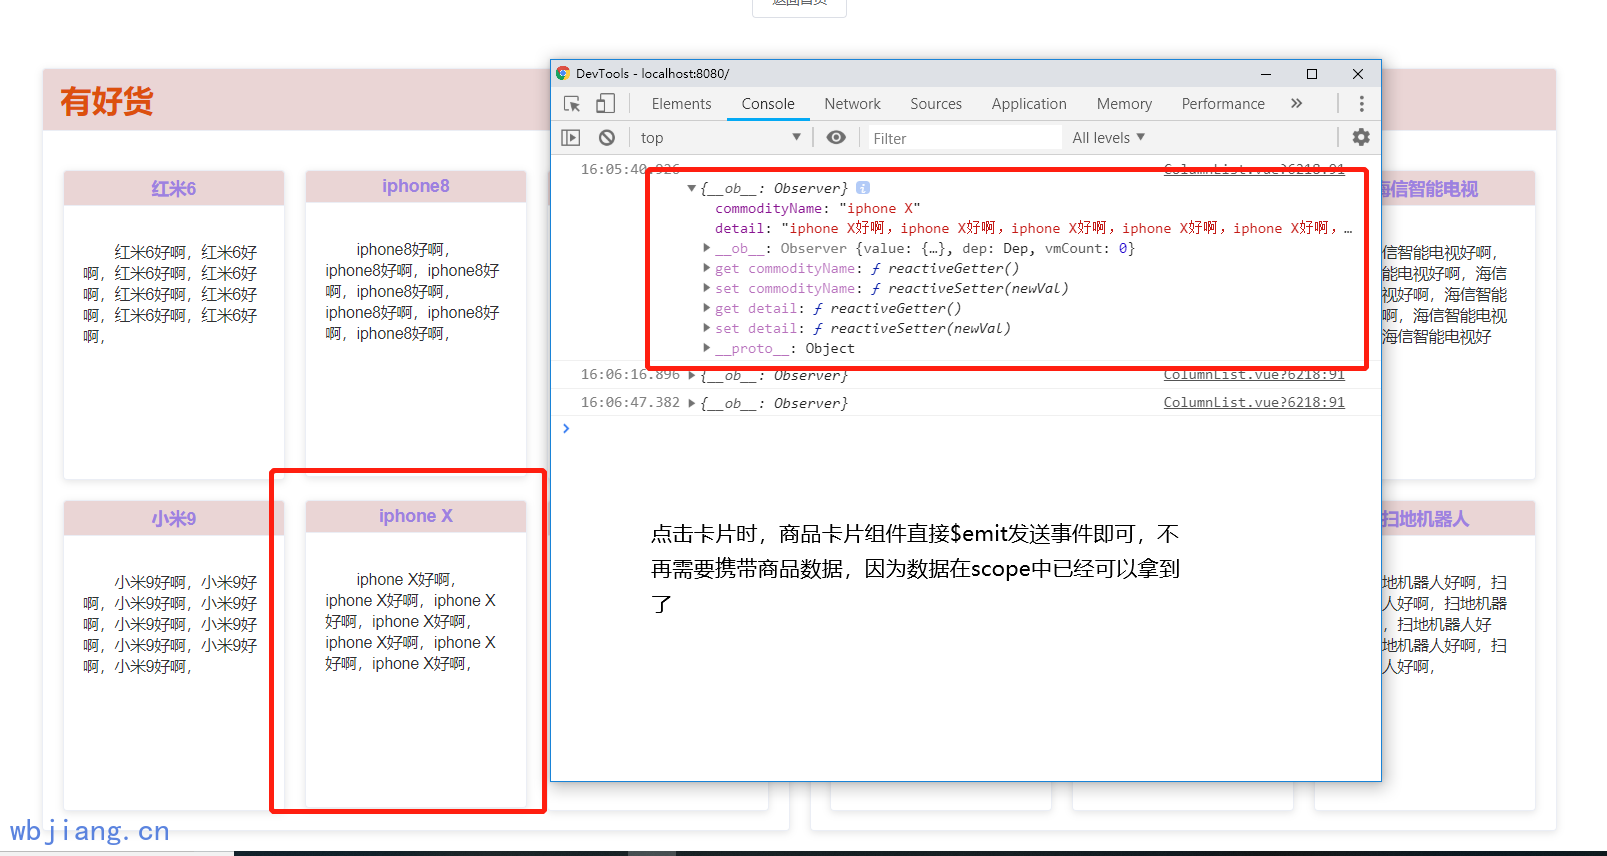Open live expression eye icon
1607x856 pixels.
click(x=836, y=138)
